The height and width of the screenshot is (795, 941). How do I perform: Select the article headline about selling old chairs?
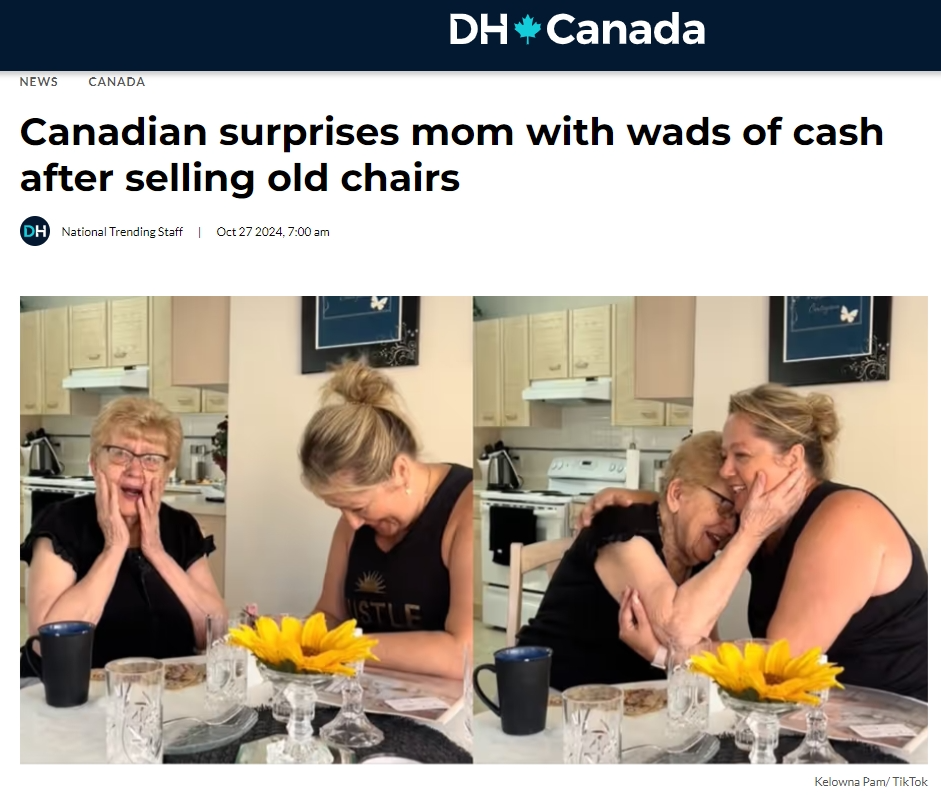tap(451, 154)
